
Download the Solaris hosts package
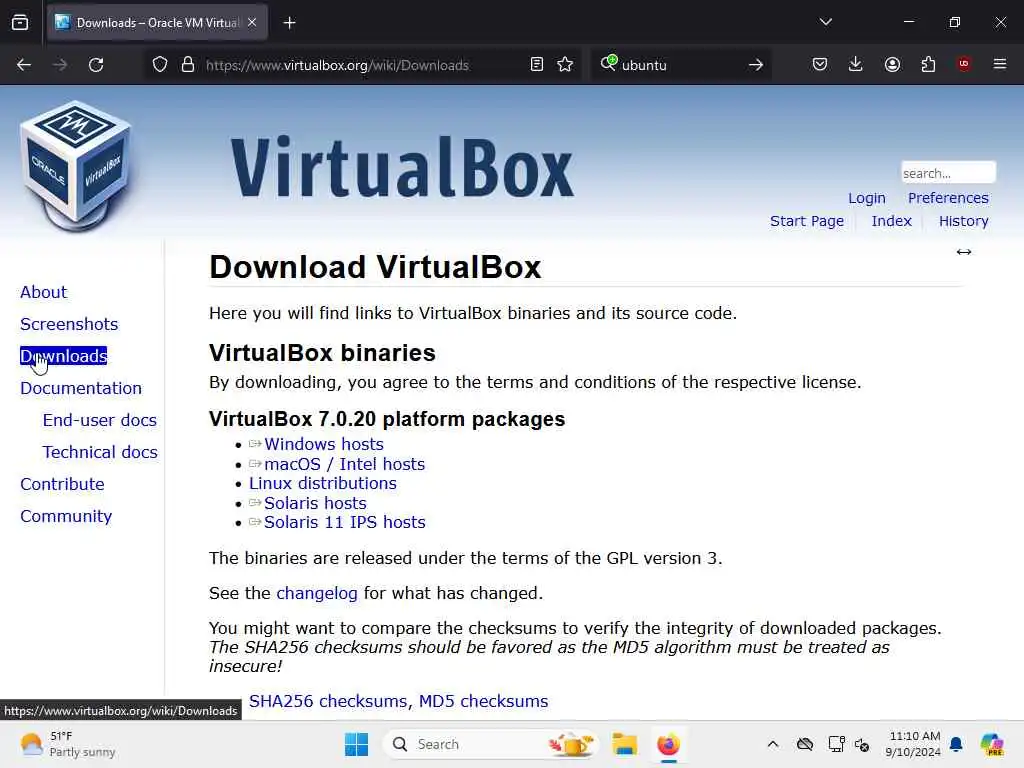click(315, 503)
